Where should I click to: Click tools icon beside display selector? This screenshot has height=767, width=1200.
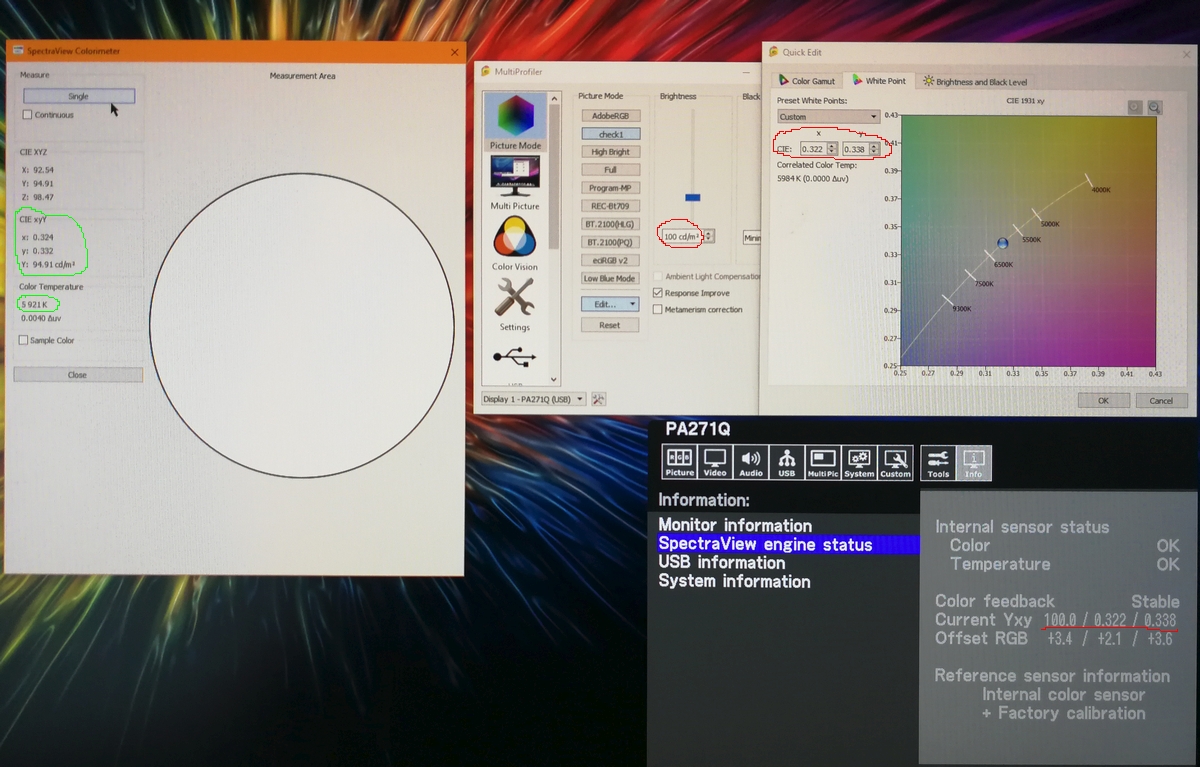[599, 399]
